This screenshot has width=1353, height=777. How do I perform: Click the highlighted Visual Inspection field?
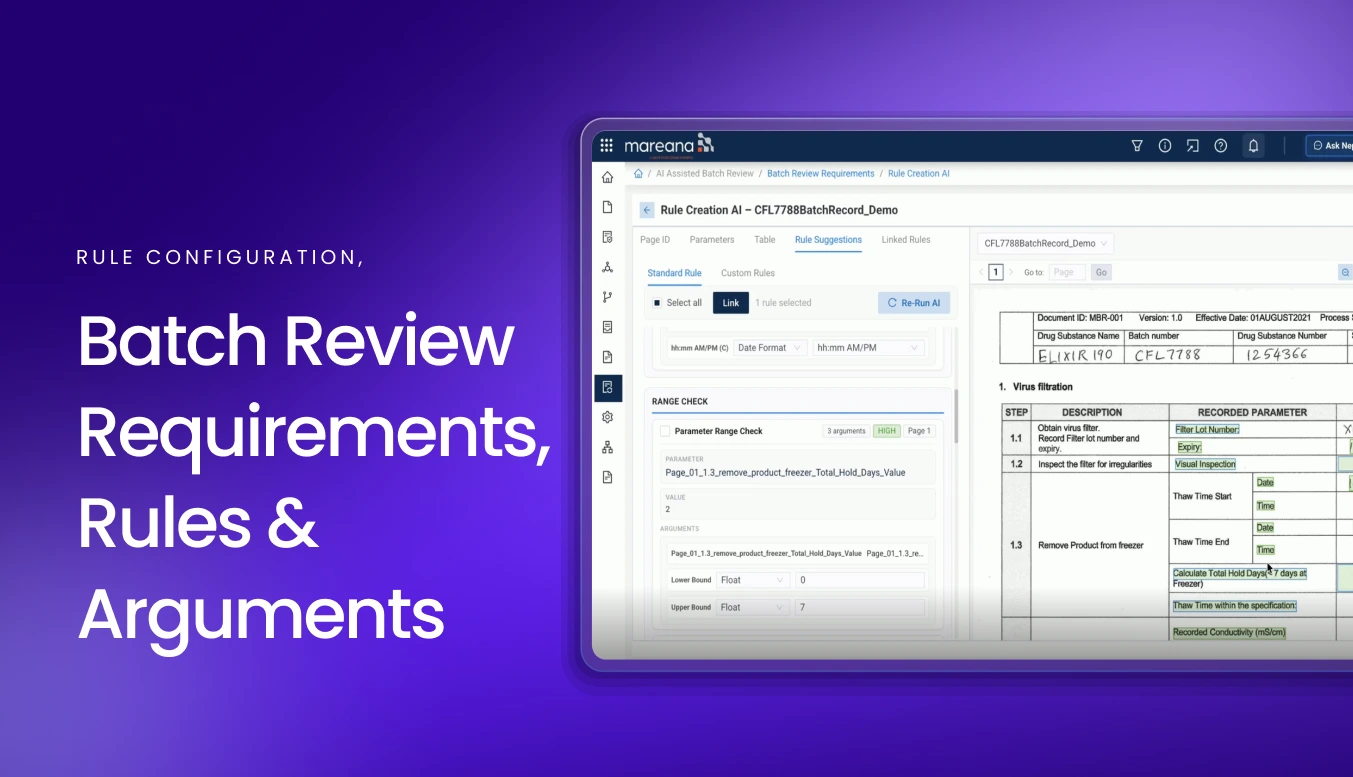(1205, 464)
